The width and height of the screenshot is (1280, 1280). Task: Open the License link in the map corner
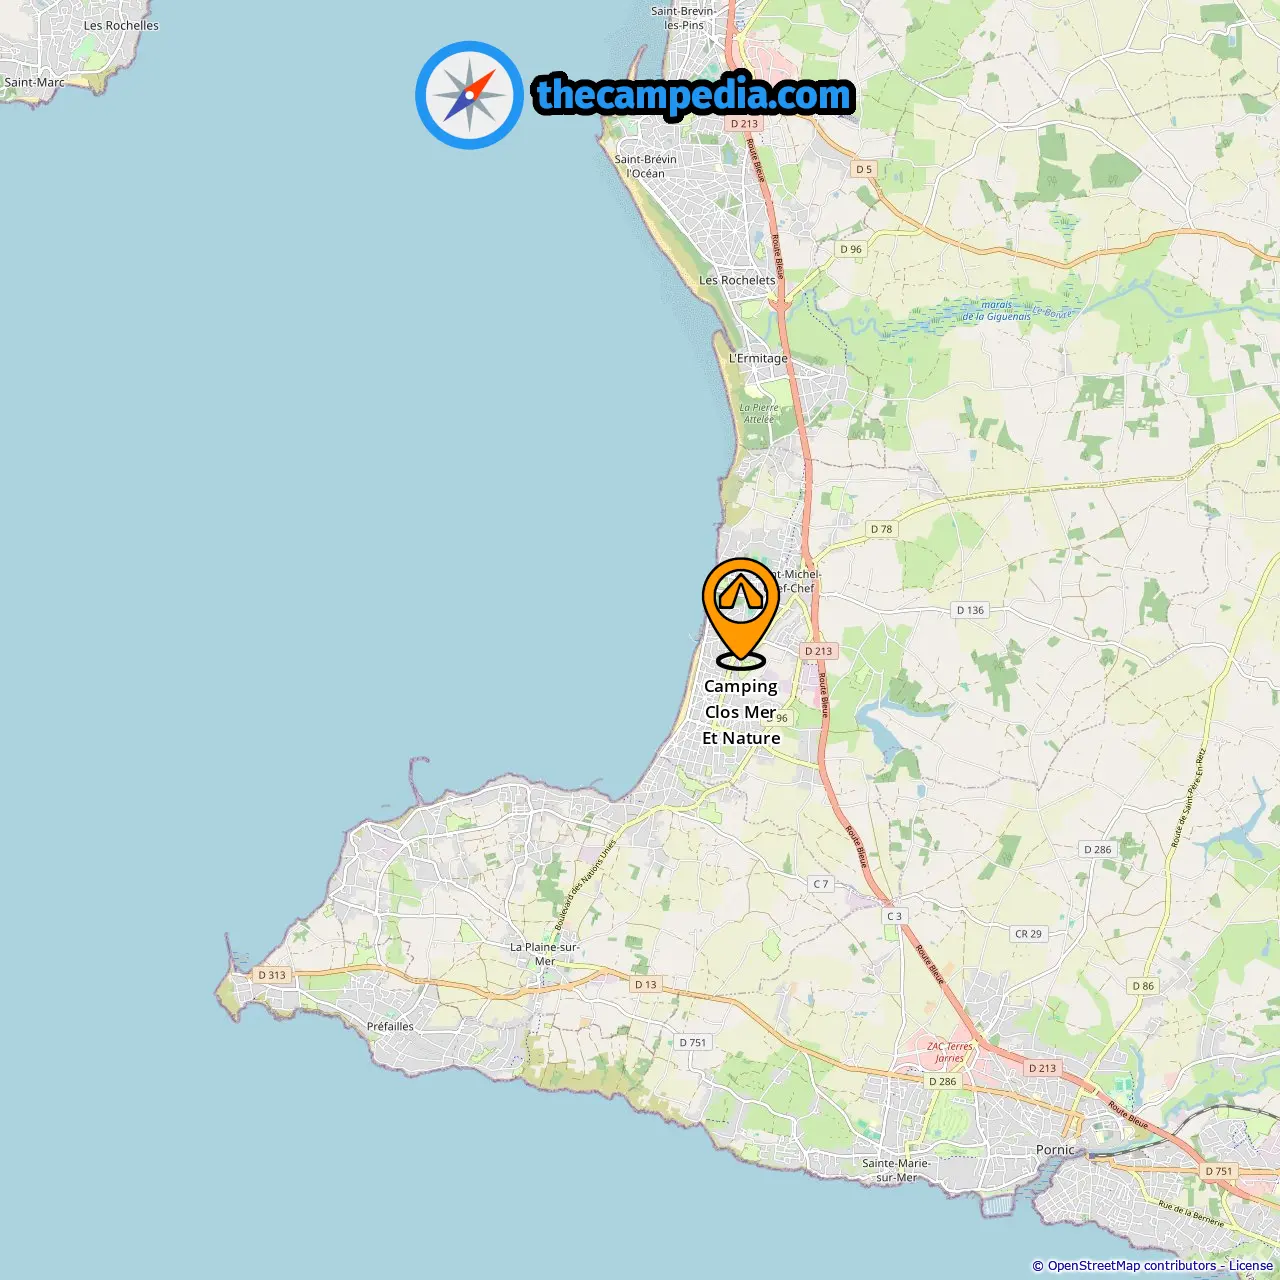tap(1251, 1266)
